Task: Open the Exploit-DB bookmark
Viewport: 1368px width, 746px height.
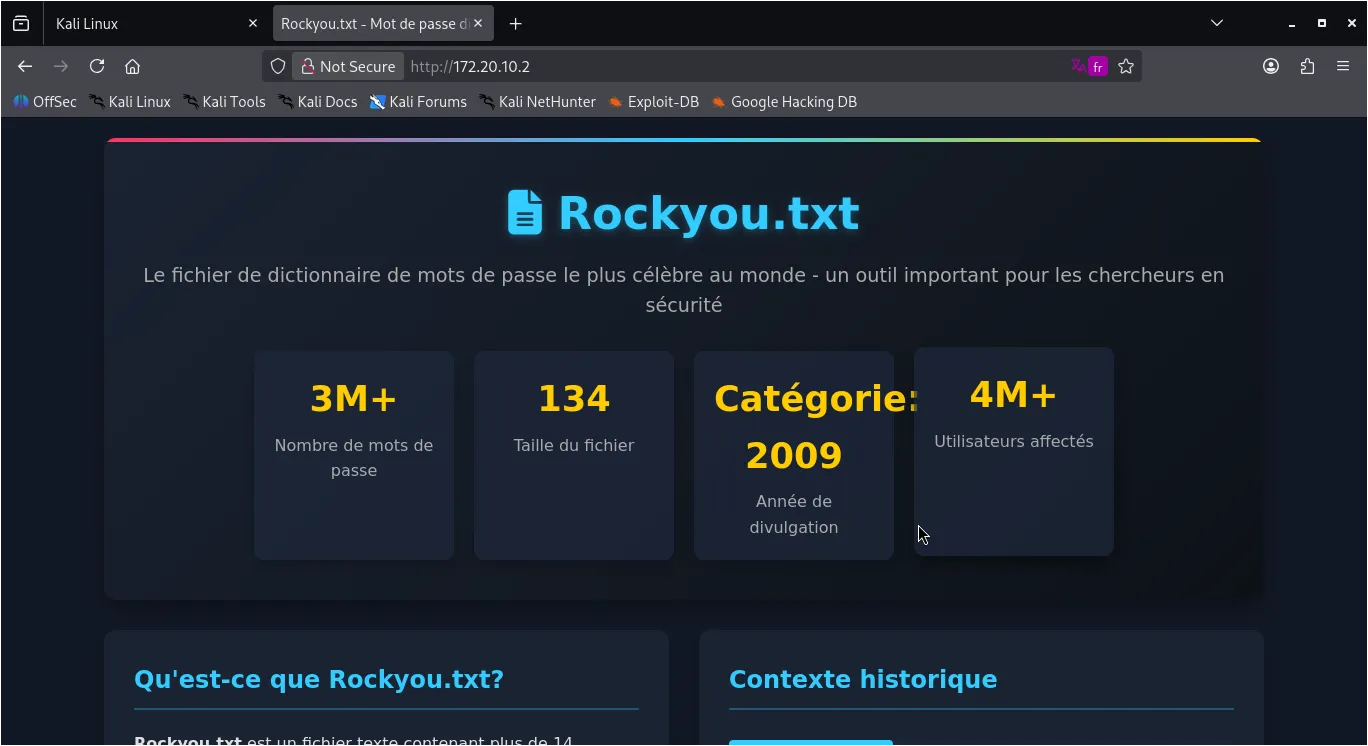Action: pyautogui.click(x=653, y=101)
